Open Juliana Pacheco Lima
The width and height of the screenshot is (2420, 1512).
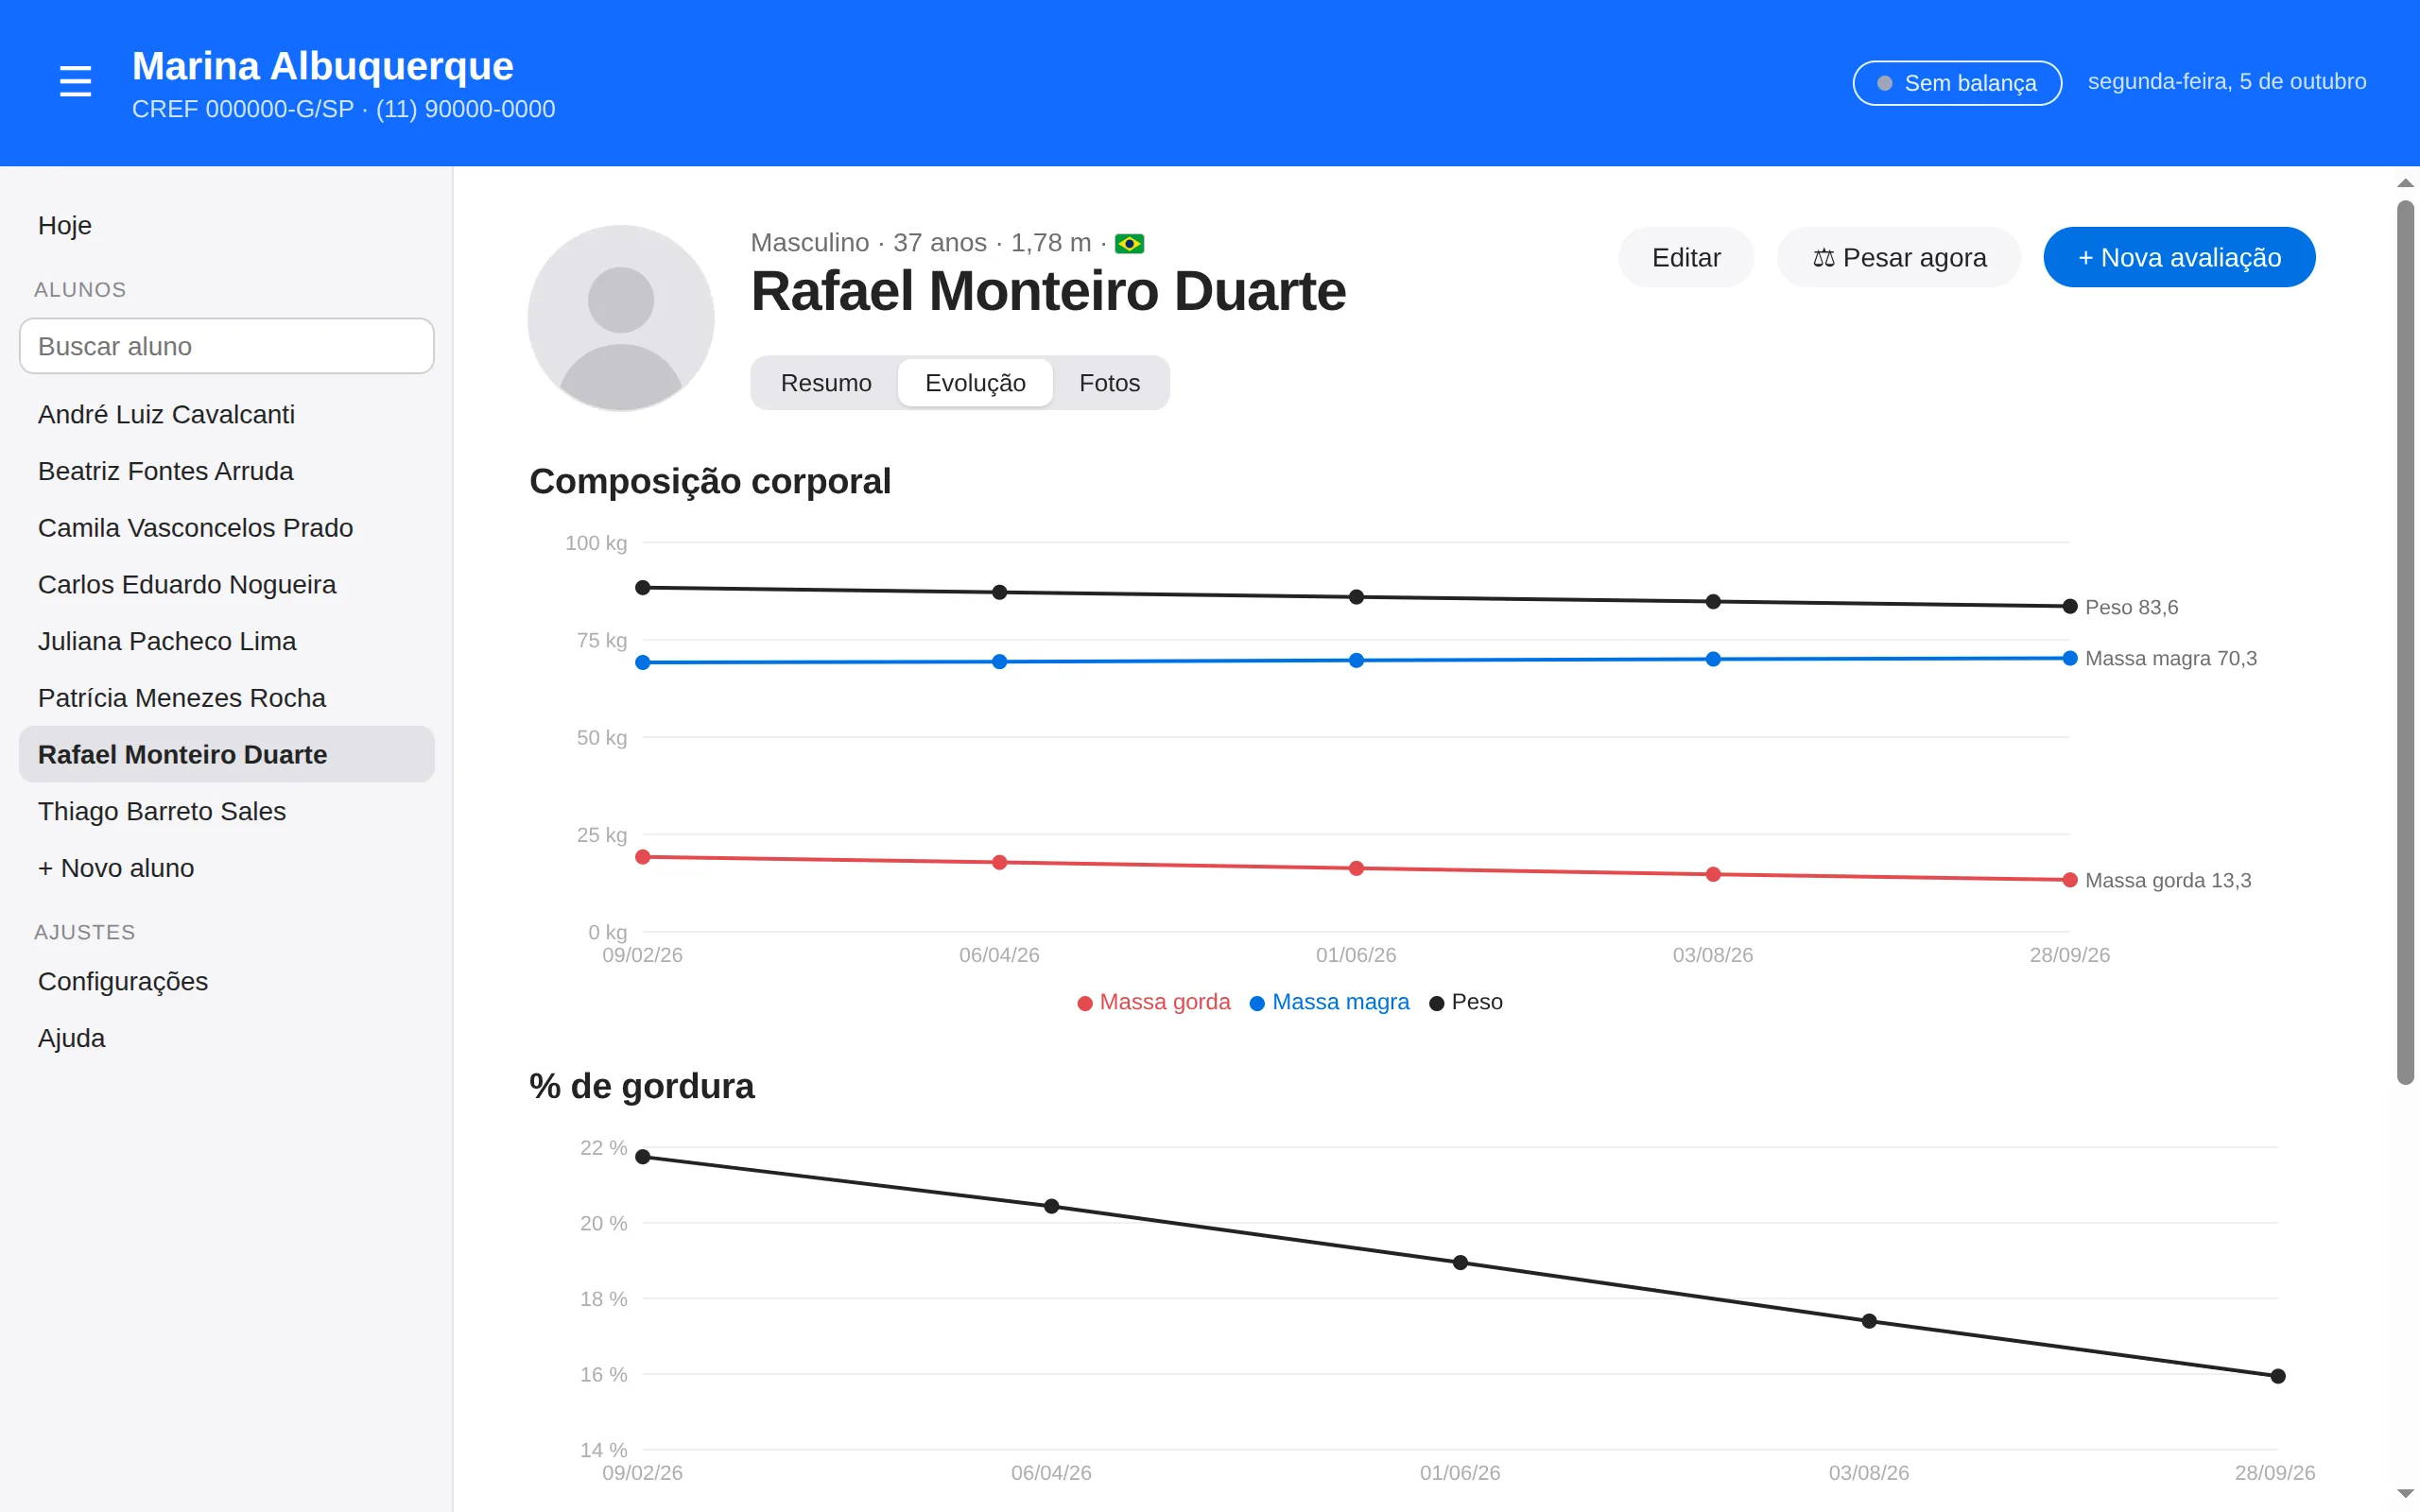point(227,641)
